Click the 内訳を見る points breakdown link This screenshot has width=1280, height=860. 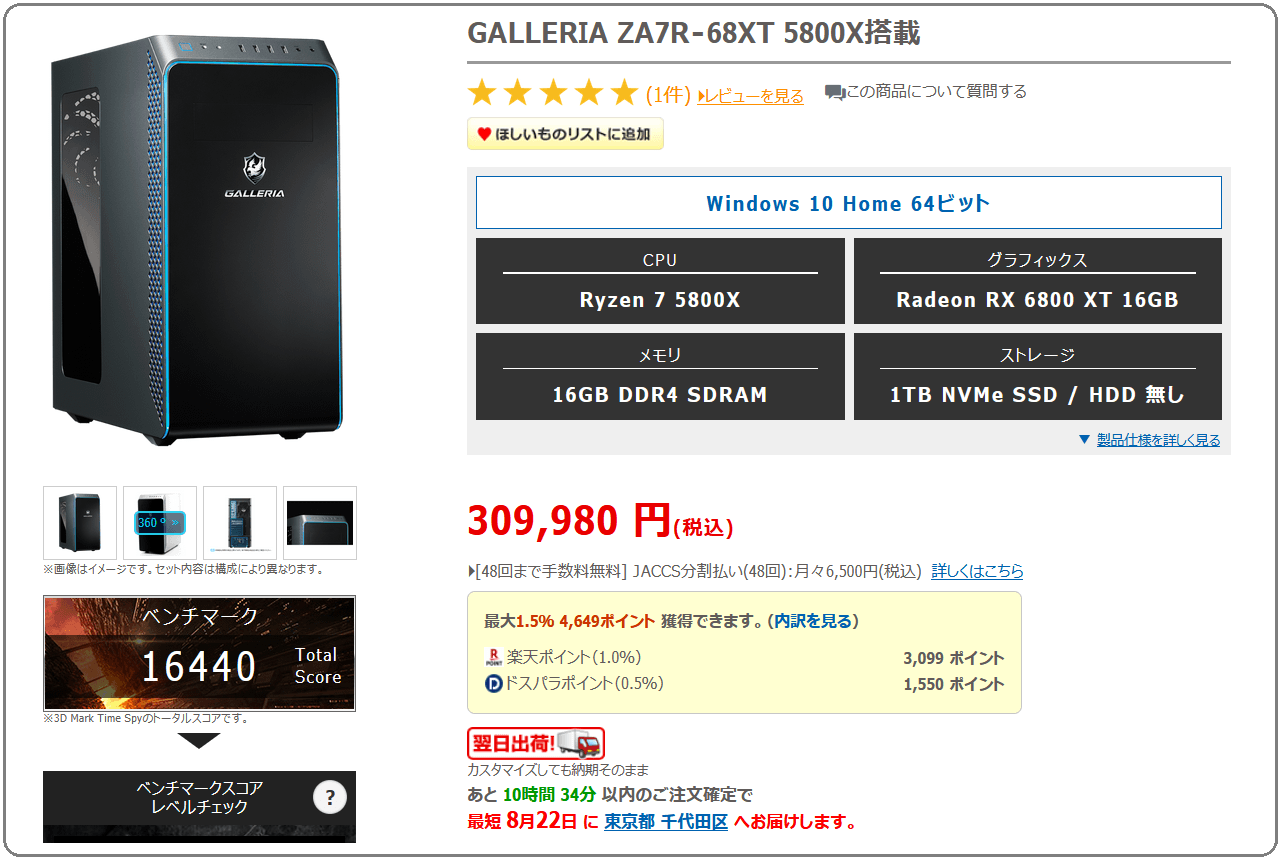(812, 621)
